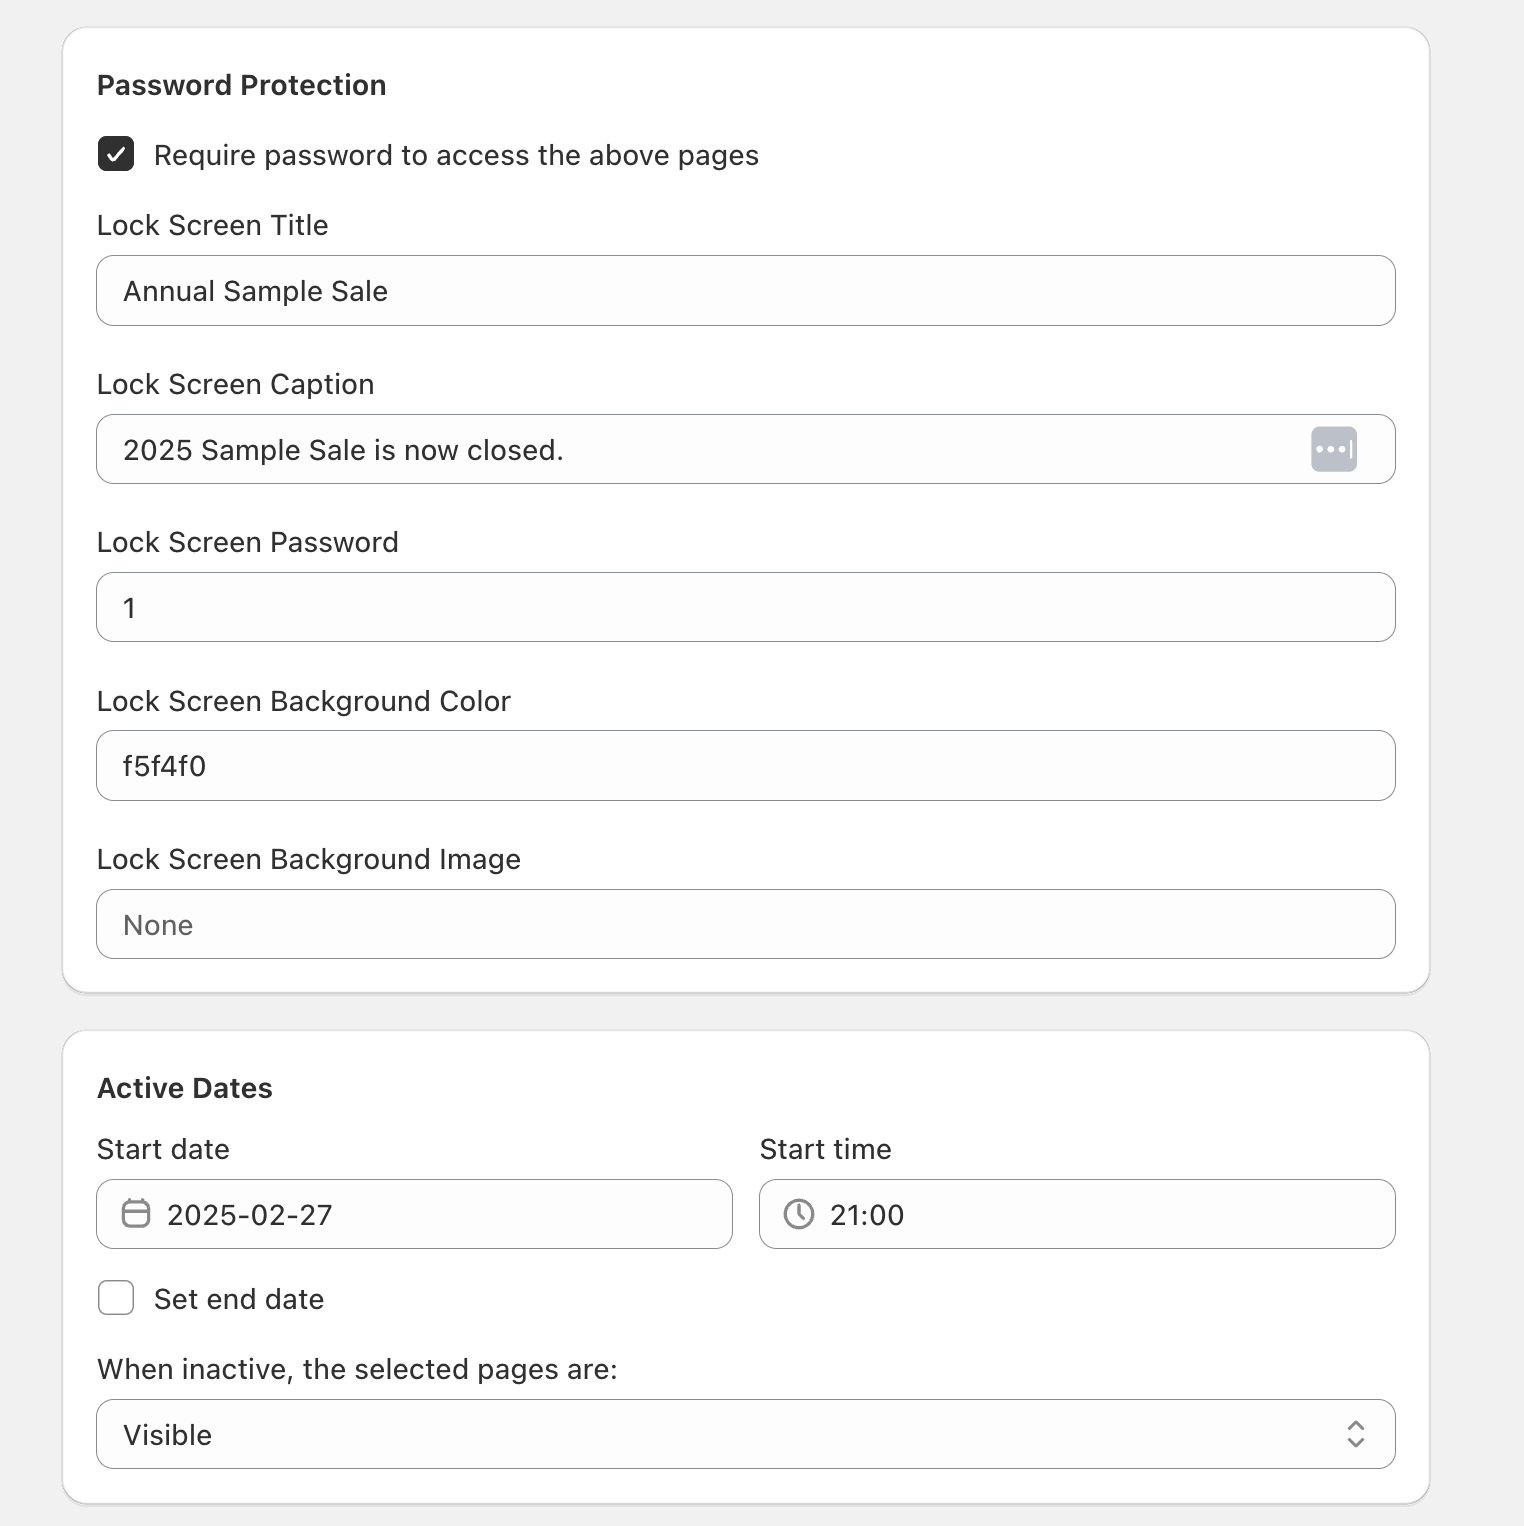Viewport: 1524px width, 1526px height.
Task: Click the 'Lock Screen Title' field label
Action: (x=212, y=225)
